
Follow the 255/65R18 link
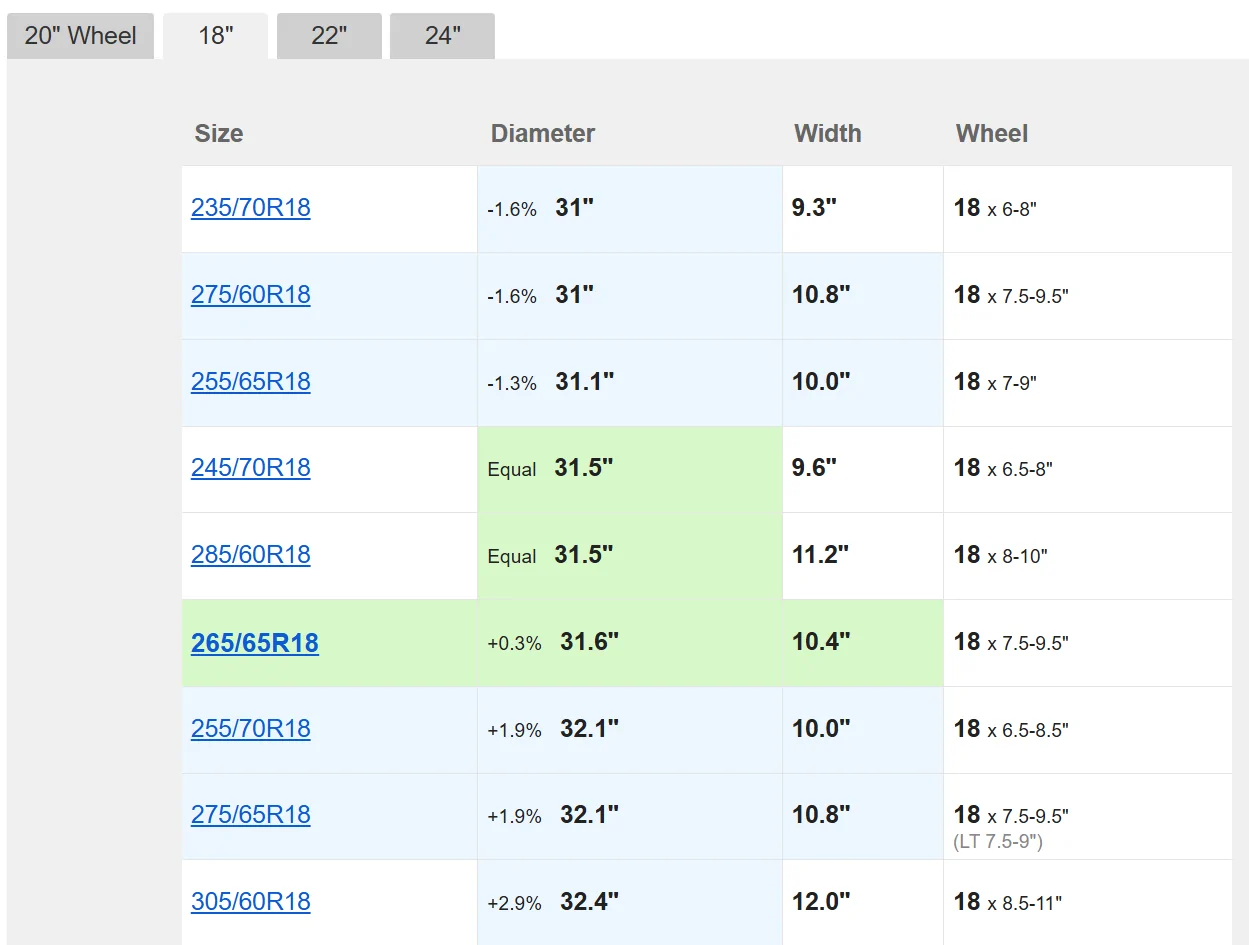250,382
